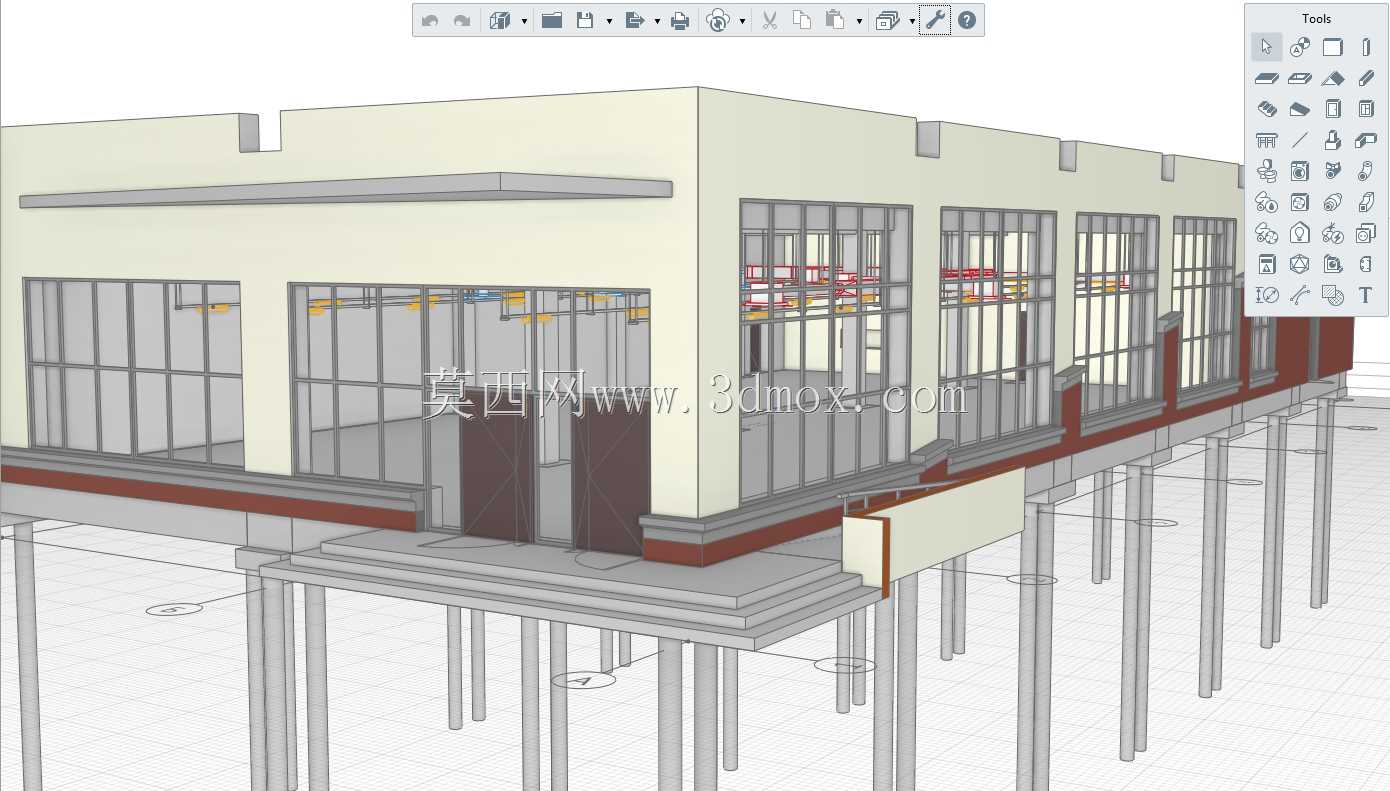Viewport: 1390px width, 791px height.
Task: Select the wiring socket accessory tool
Action: (1366, 234)
